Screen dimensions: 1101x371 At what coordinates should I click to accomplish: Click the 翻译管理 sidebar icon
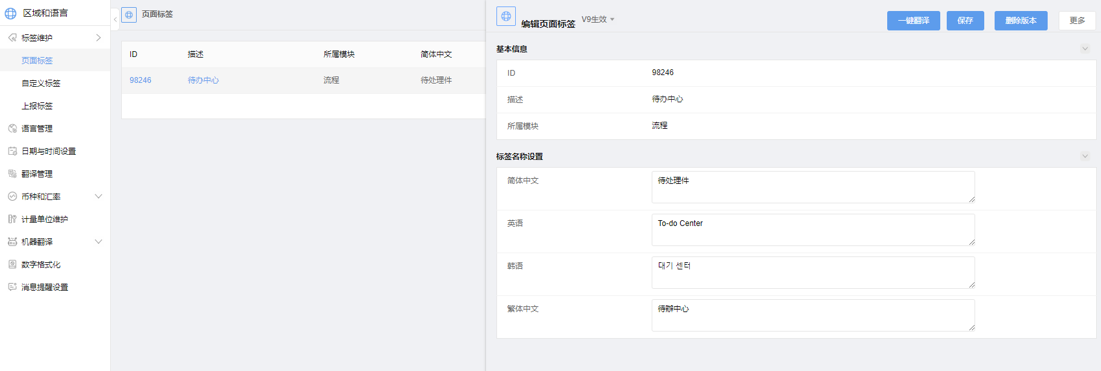click(x=12, y=174)
